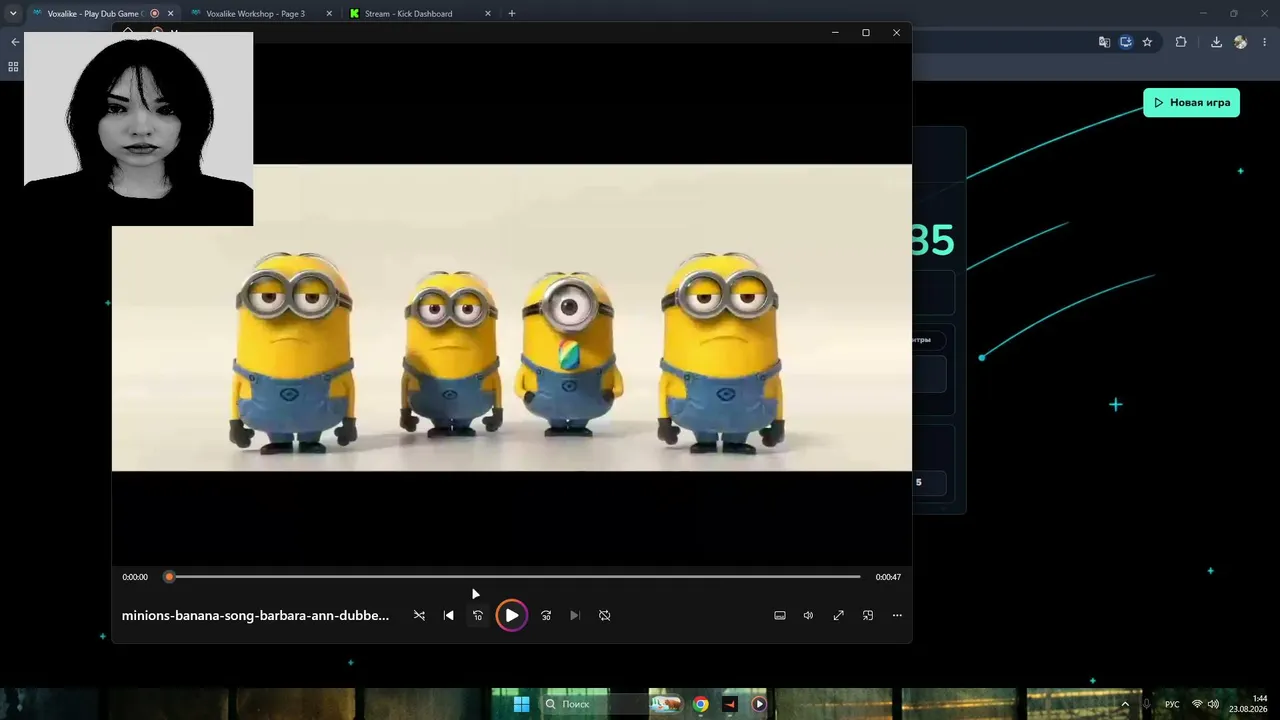The image size is (1280, 720).
Task: Go to the next track
Action: pyautogui.click(x=575, y=615)
